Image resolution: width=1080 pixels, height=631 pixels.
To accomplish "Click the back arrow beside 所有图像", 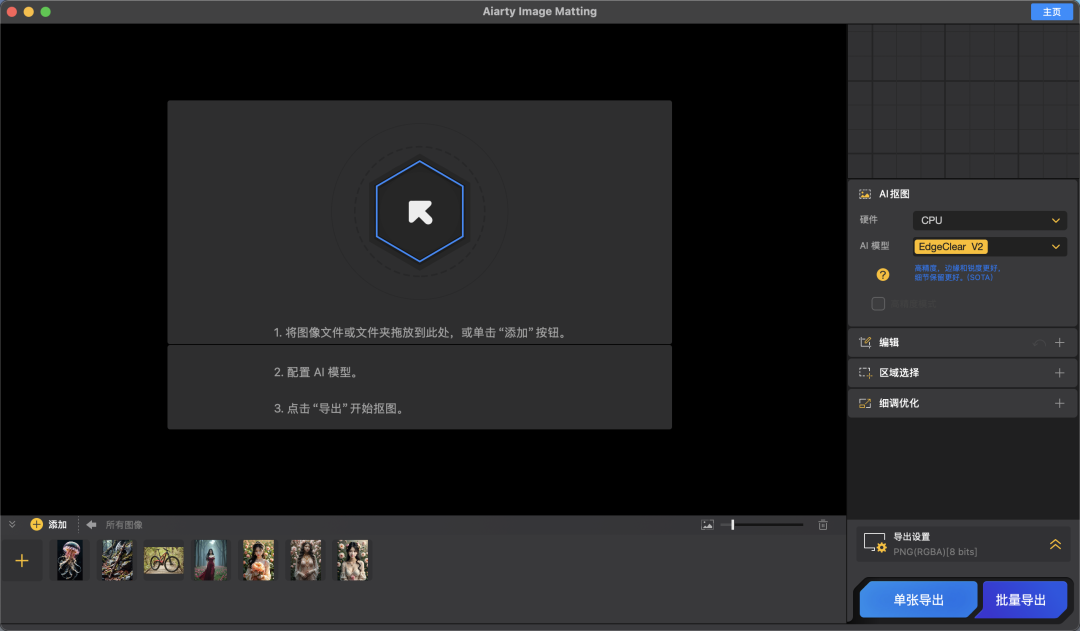I will pos(91,524).
